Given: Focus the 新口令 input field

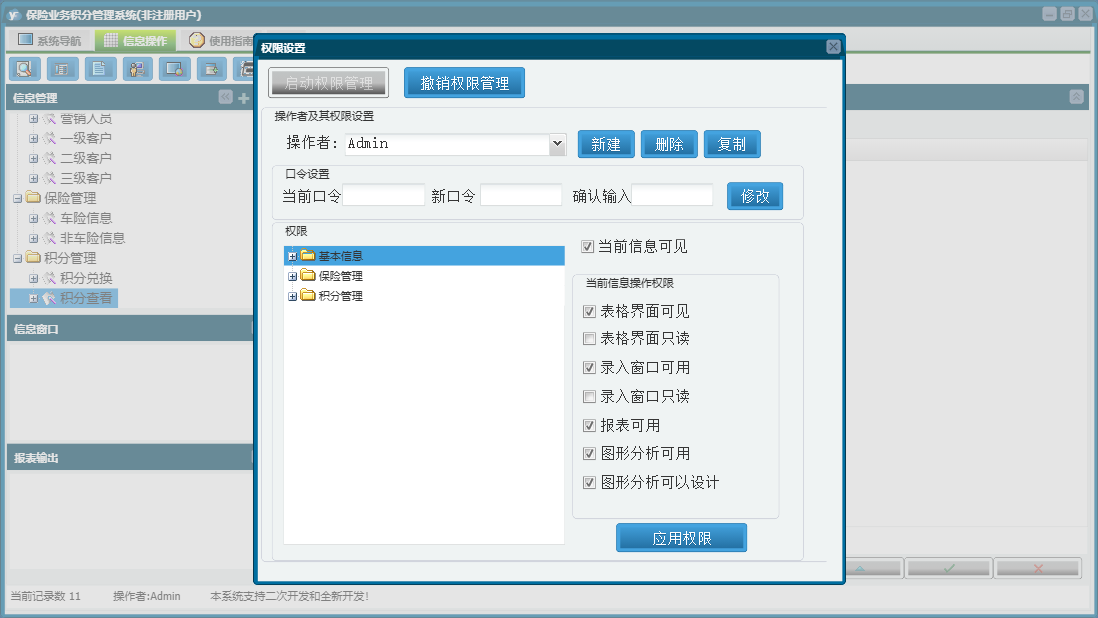Looking at the screenshot, I should pos(521,195).
